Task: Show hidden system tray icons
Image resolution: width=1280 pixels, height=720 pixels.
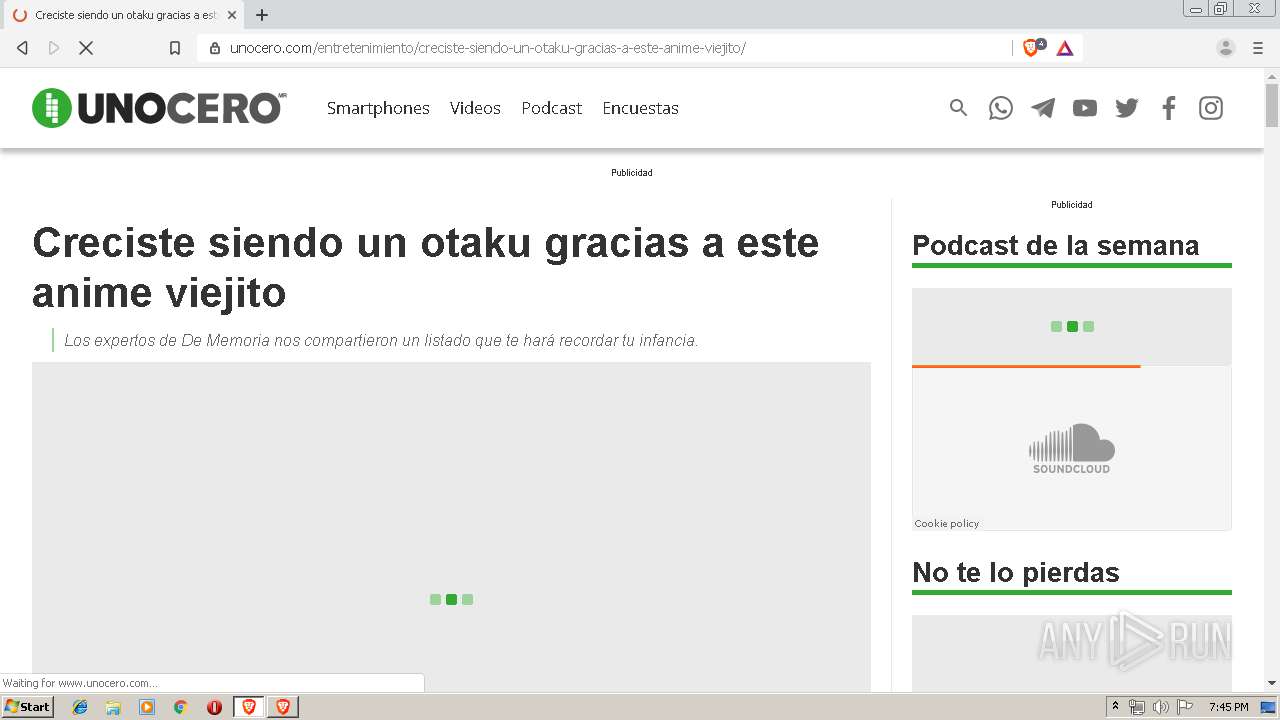Action: [1116, 707]
